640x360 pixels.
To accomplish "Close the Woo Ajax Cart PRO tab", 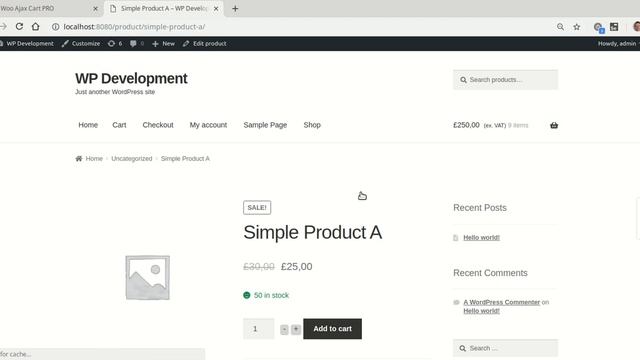I will pyautogui.click(x=96, y=9).
